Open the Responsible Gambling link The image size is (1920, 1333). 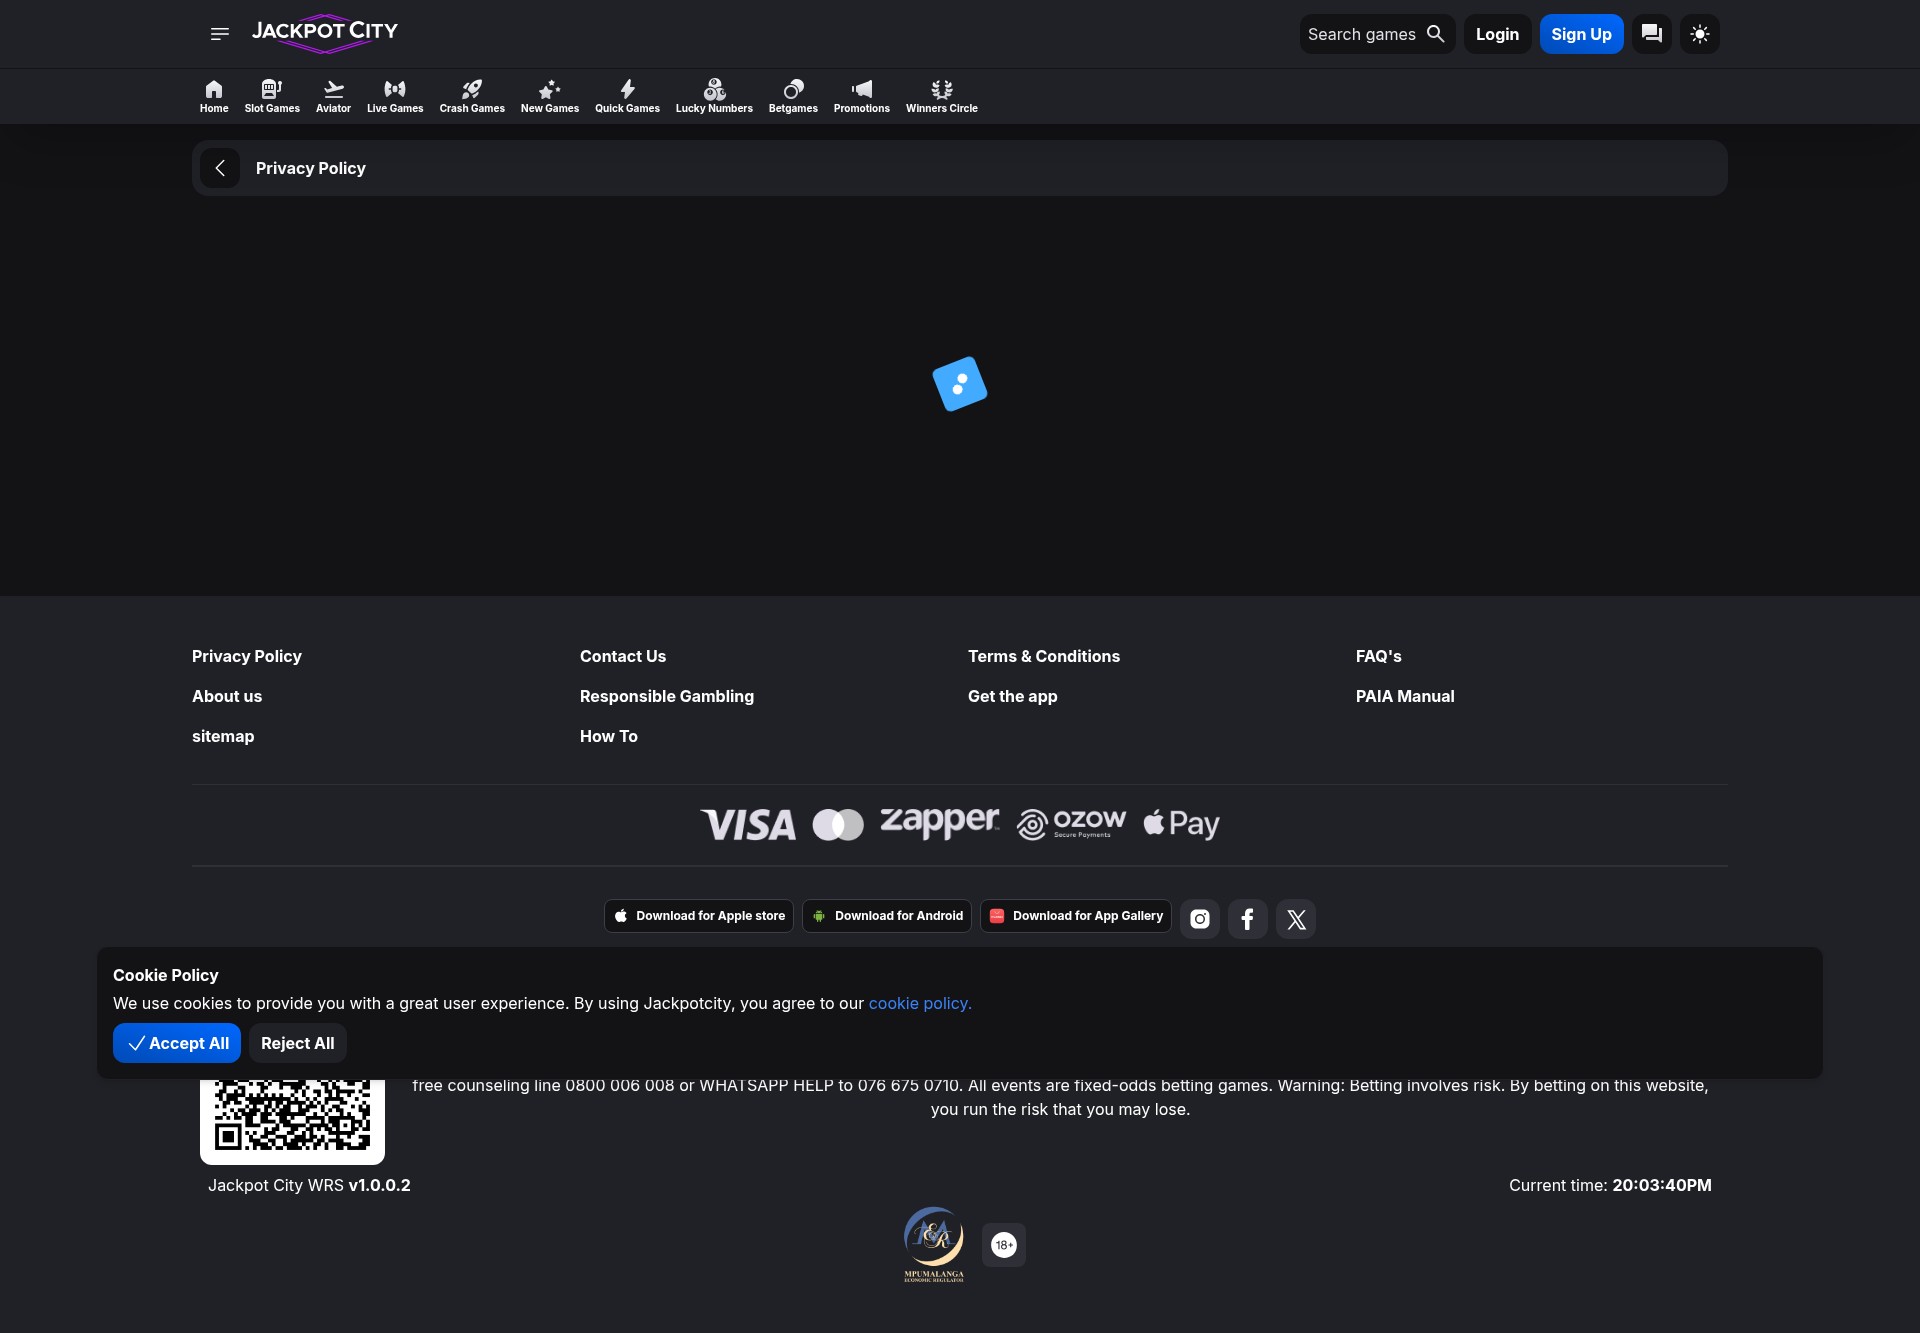click(667, 696)
